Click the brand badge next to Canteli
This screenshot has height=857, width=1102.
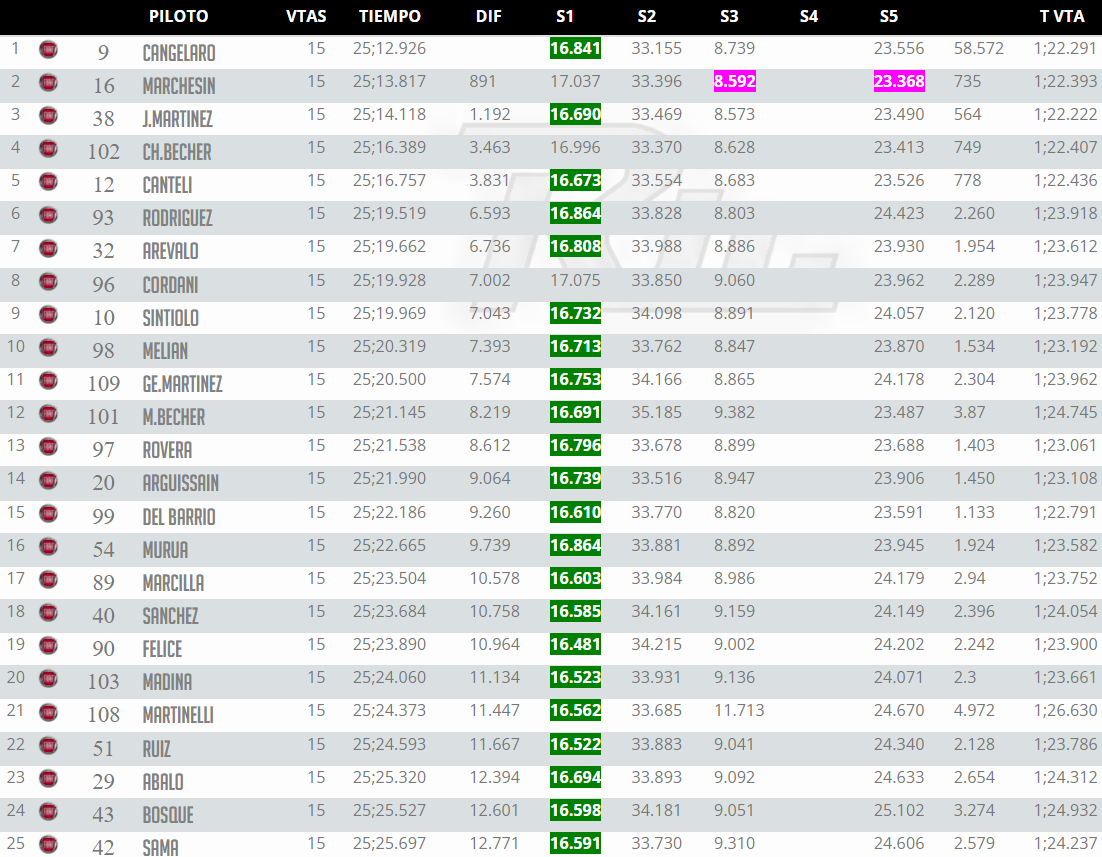[x=48, y=181]
